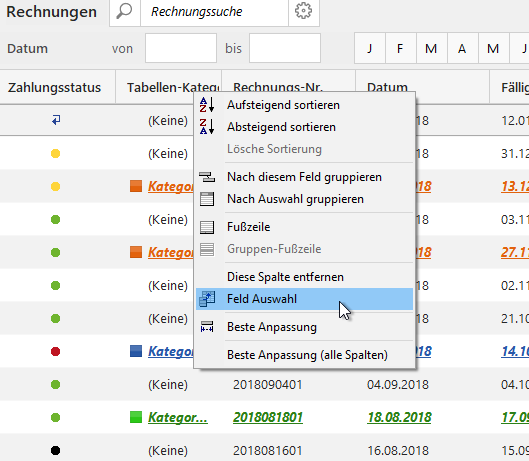This screenshot has width=529, height=461.
Task: Choose Aufsteigend sortieren A-Z icon
Action: tap(207, 105)
